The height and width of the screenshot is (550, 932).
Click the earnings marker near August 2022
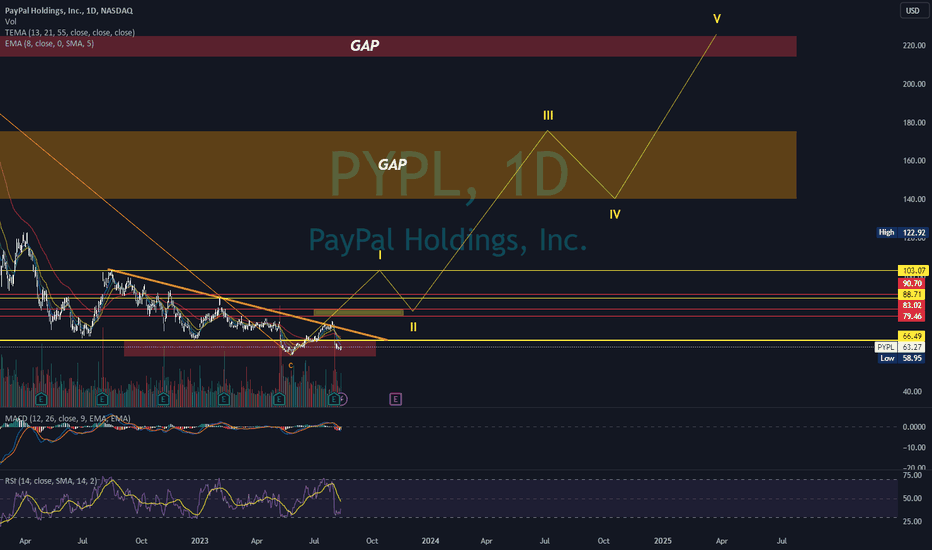[102, 399]
